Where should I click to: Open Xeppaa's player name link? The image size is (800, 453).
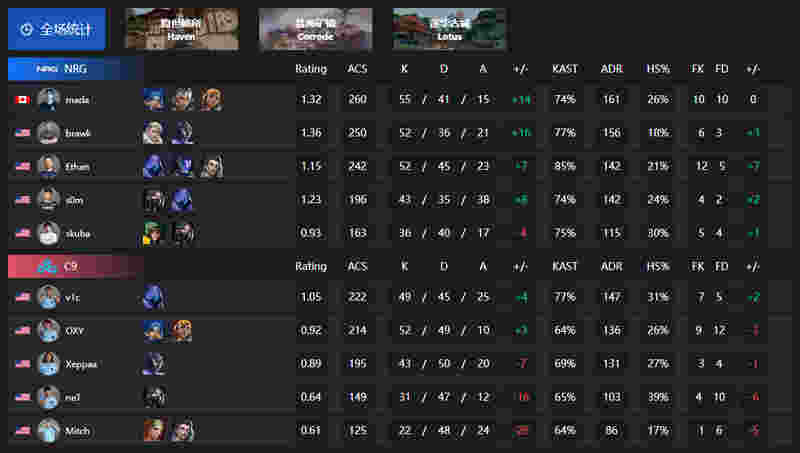click(81, 364)
